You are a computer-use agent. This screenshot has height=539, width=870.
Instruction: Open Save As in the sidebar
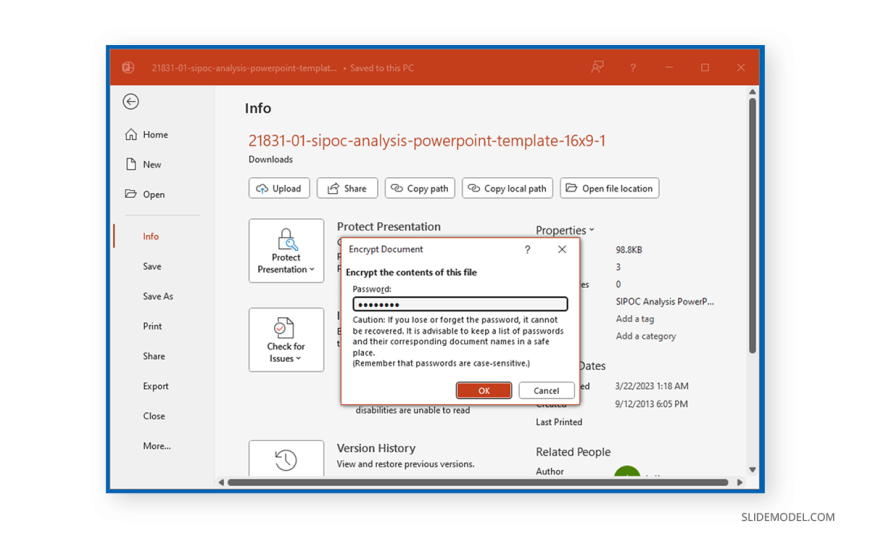(158, 296)
